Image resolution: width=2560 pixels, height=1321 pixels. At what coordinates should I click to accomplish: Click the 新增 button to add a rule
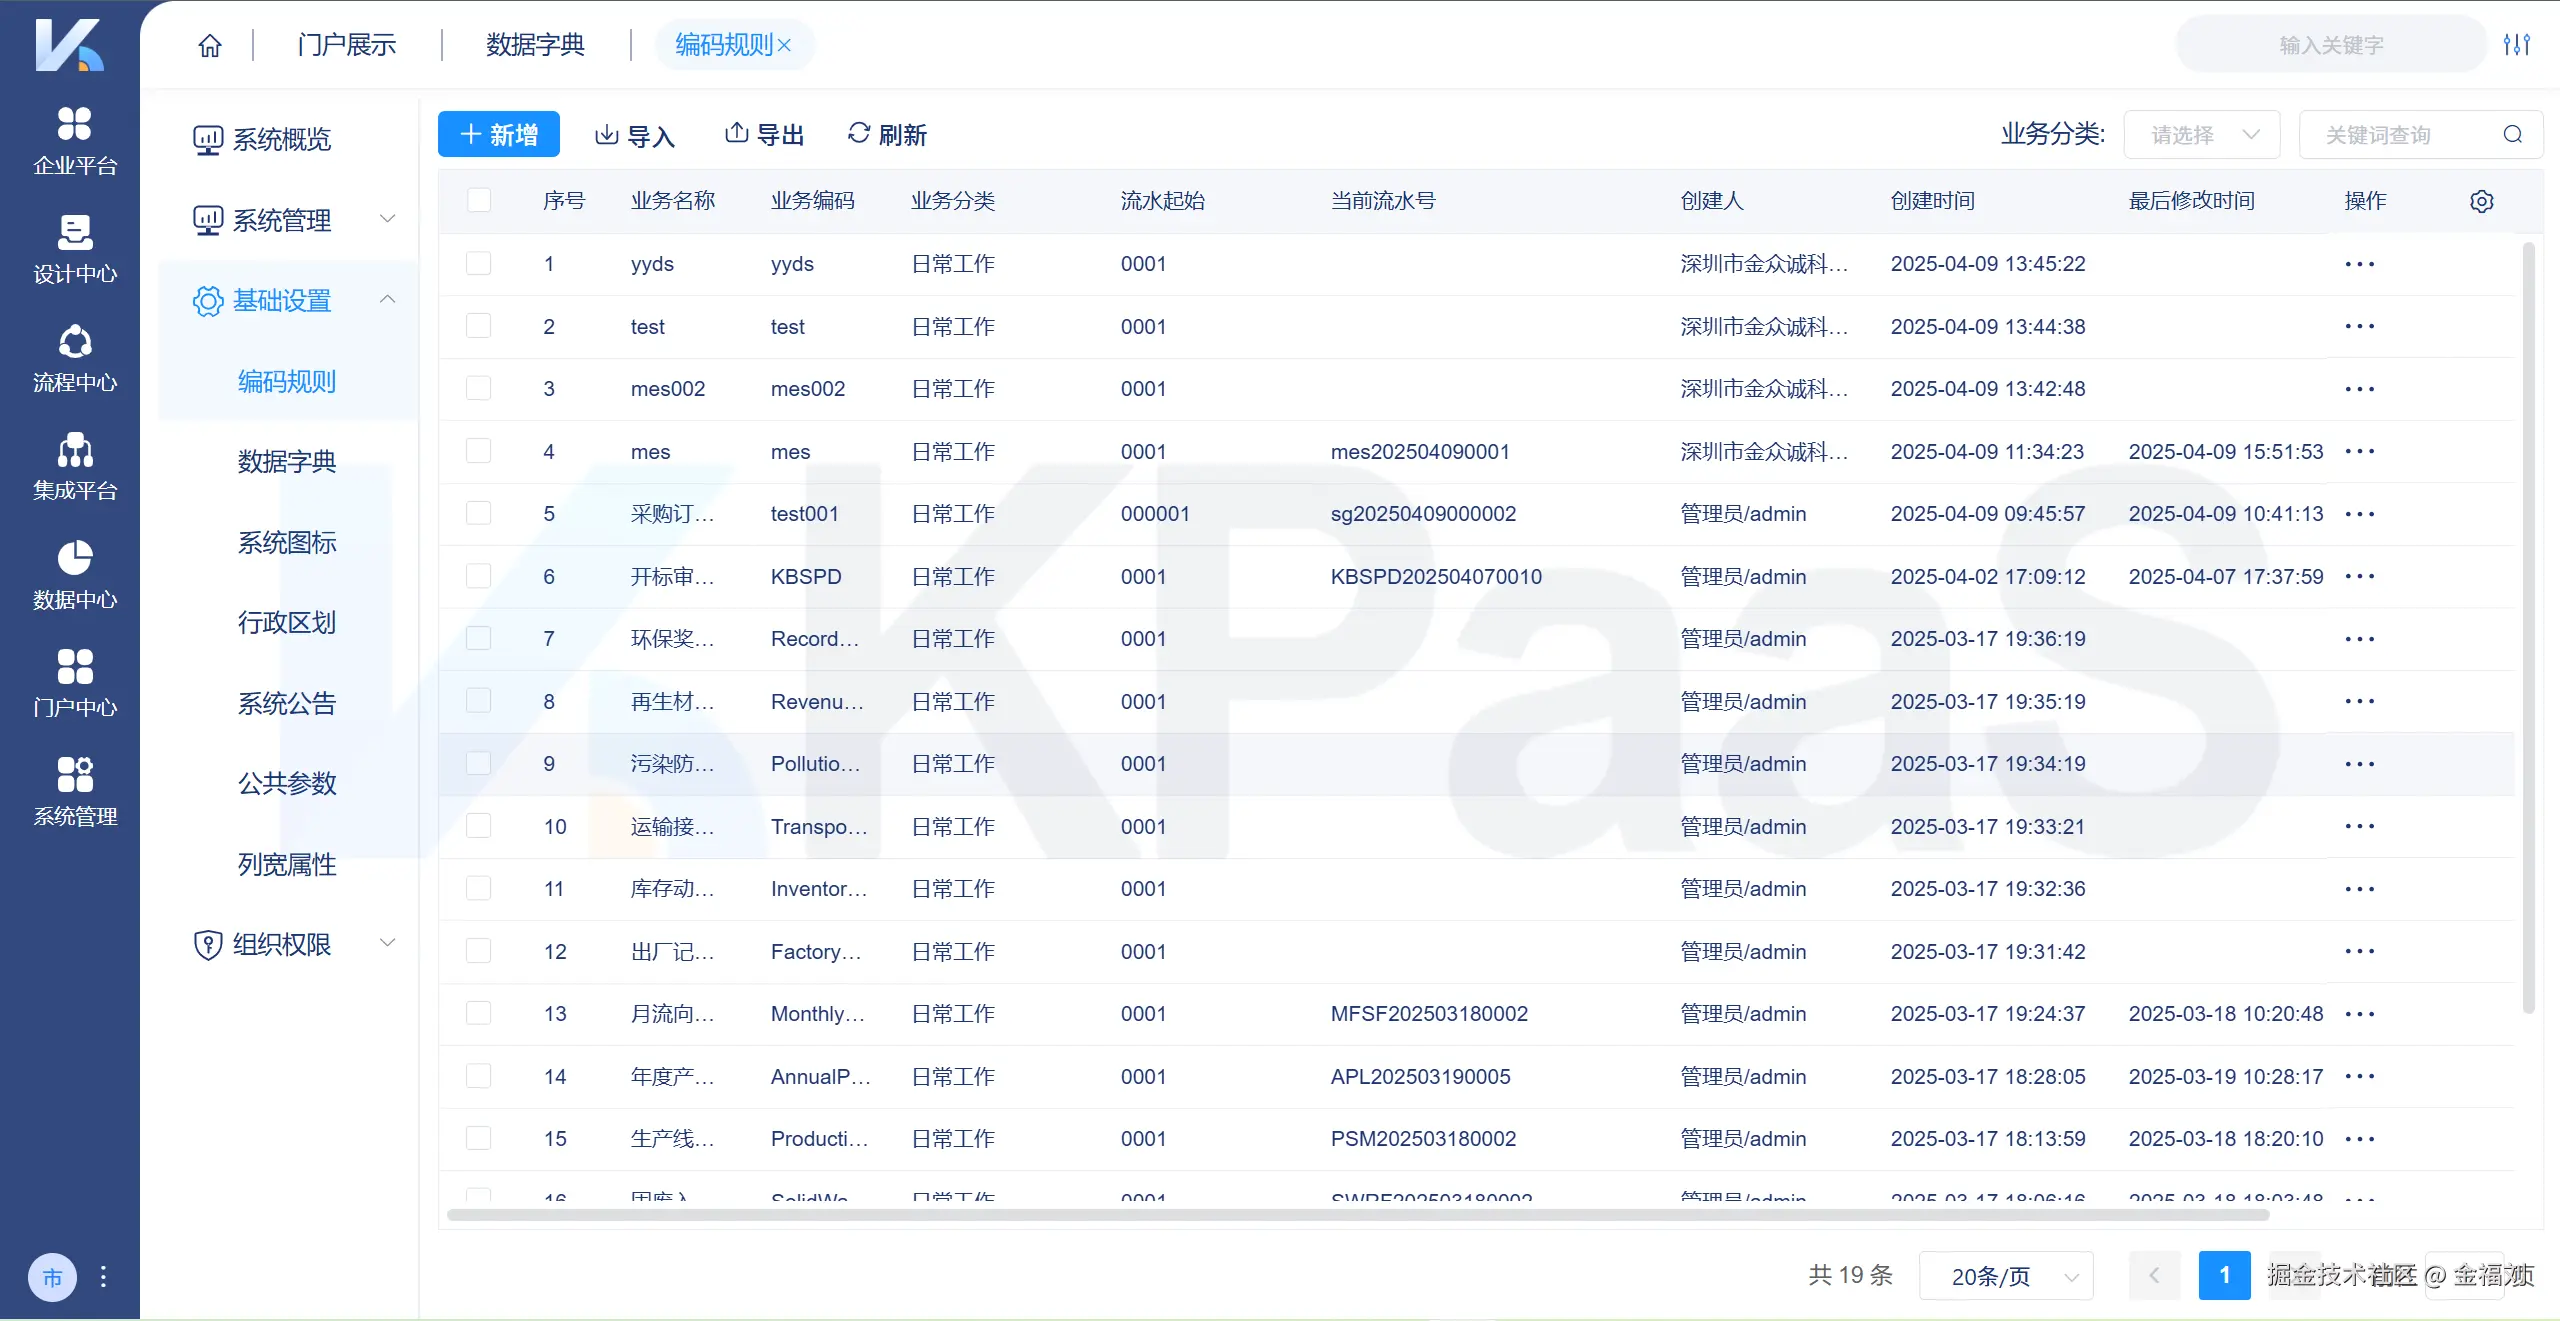coord(499,133)
